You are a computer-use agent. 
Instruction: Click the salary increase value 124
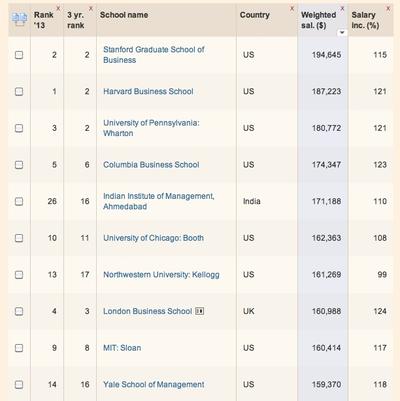(x=380, y=311)
